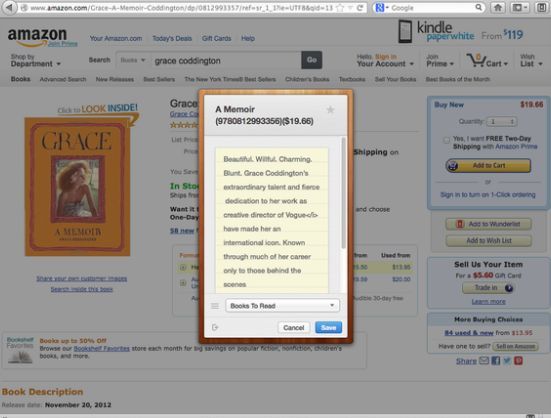Viewport: 551px width, 418px height.
Task: Expand the Your Account menu
Action: [385, 60]
